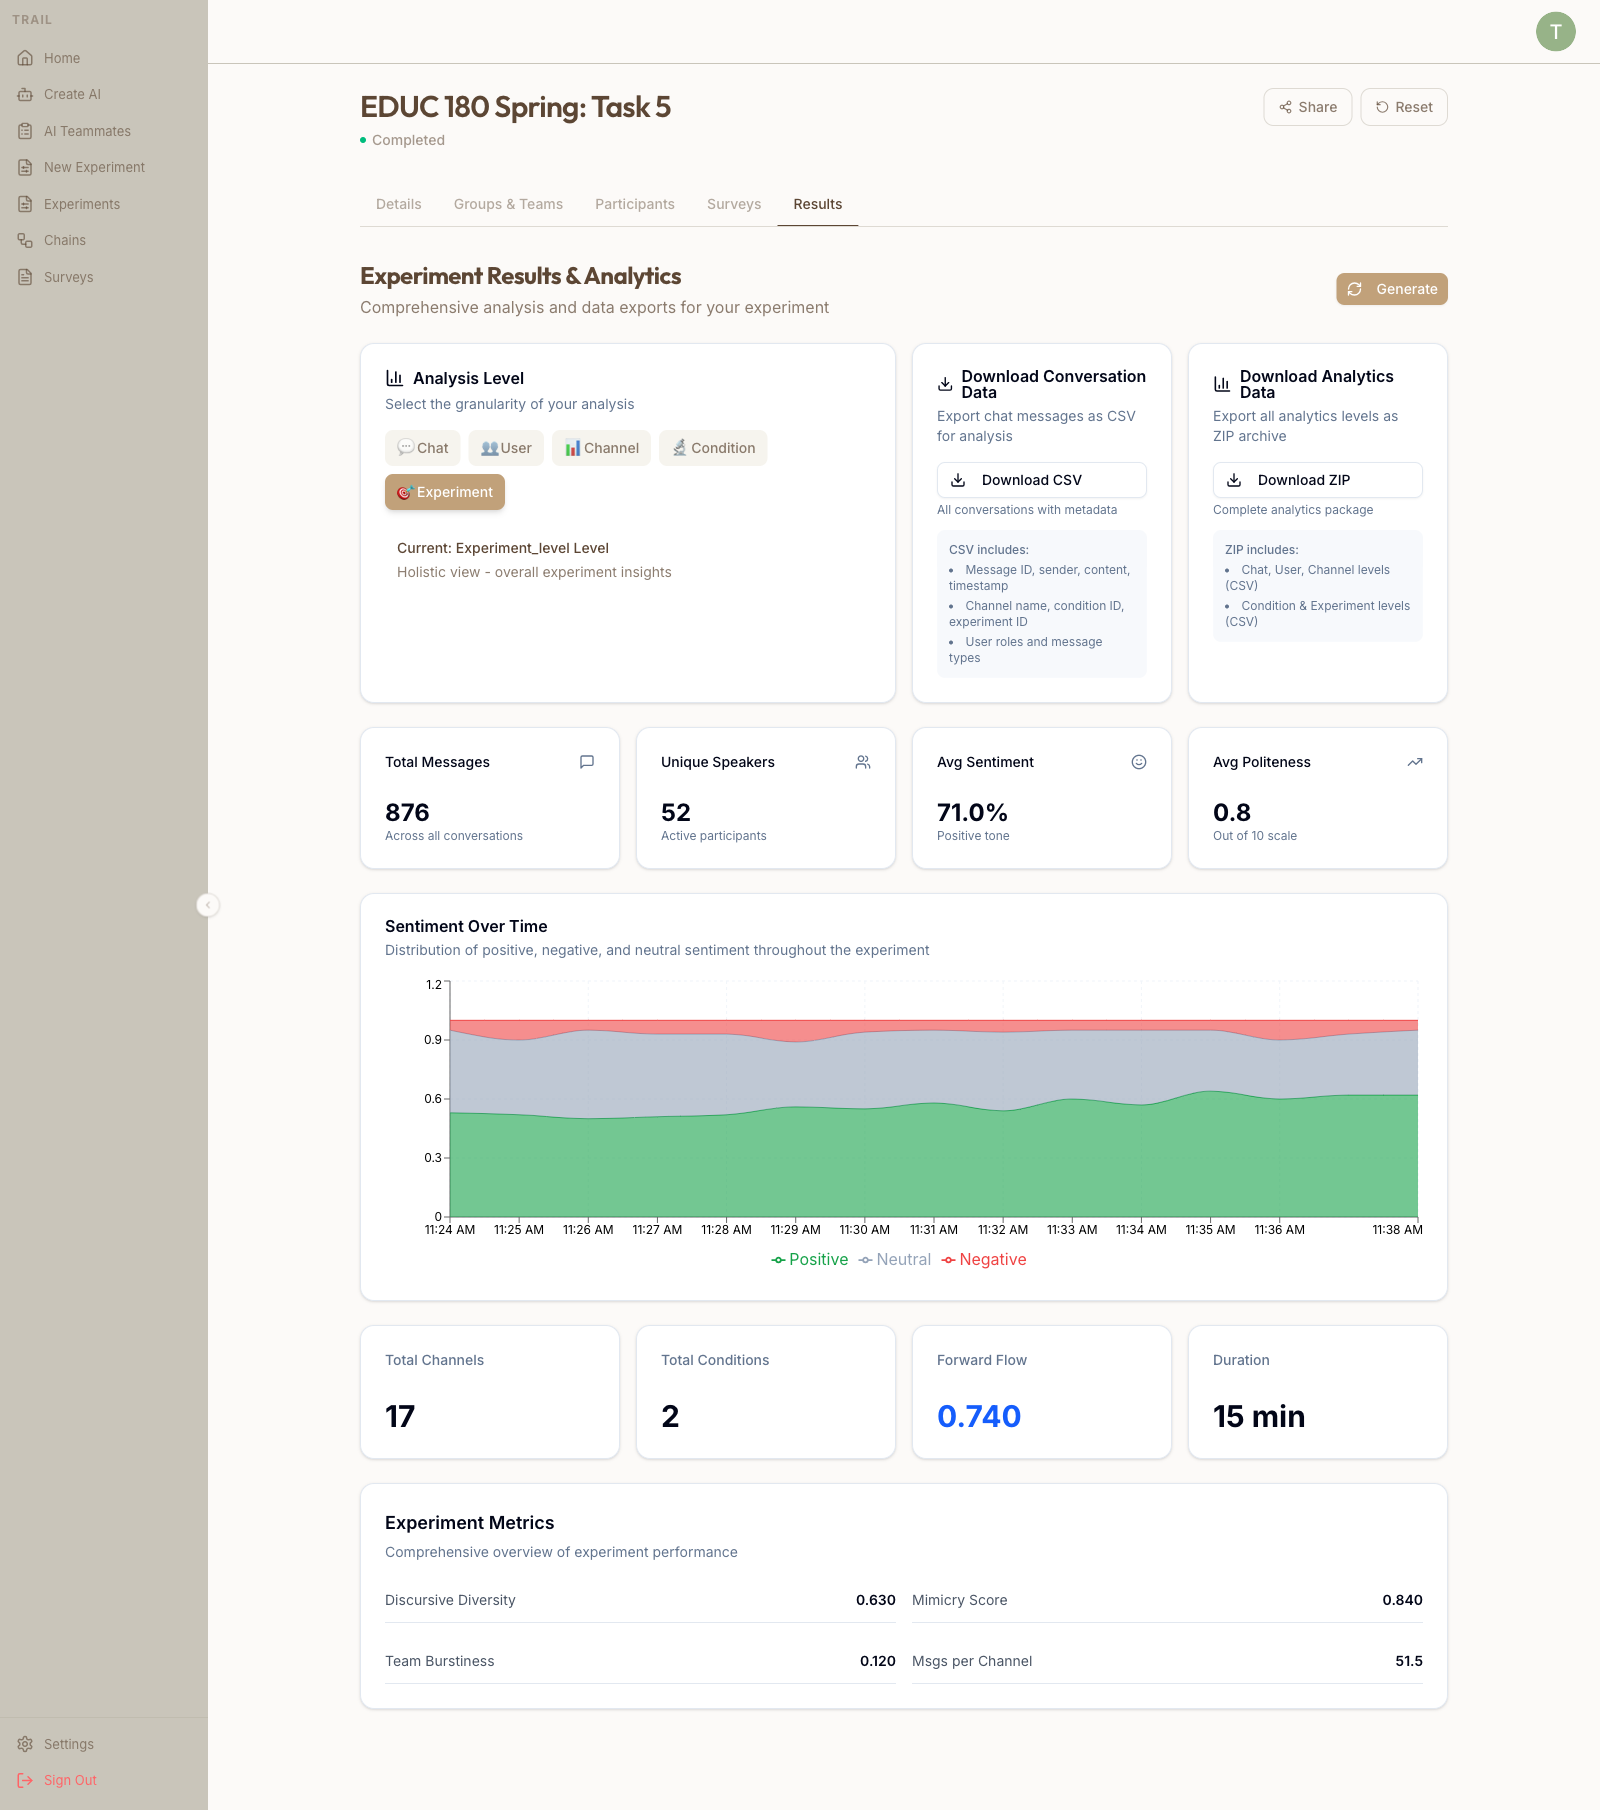Image resolution: width=1600 pixels, height=1810 pixels.
Task: Click the Analysis Level bar chart icon
Action: click(394, 378)
